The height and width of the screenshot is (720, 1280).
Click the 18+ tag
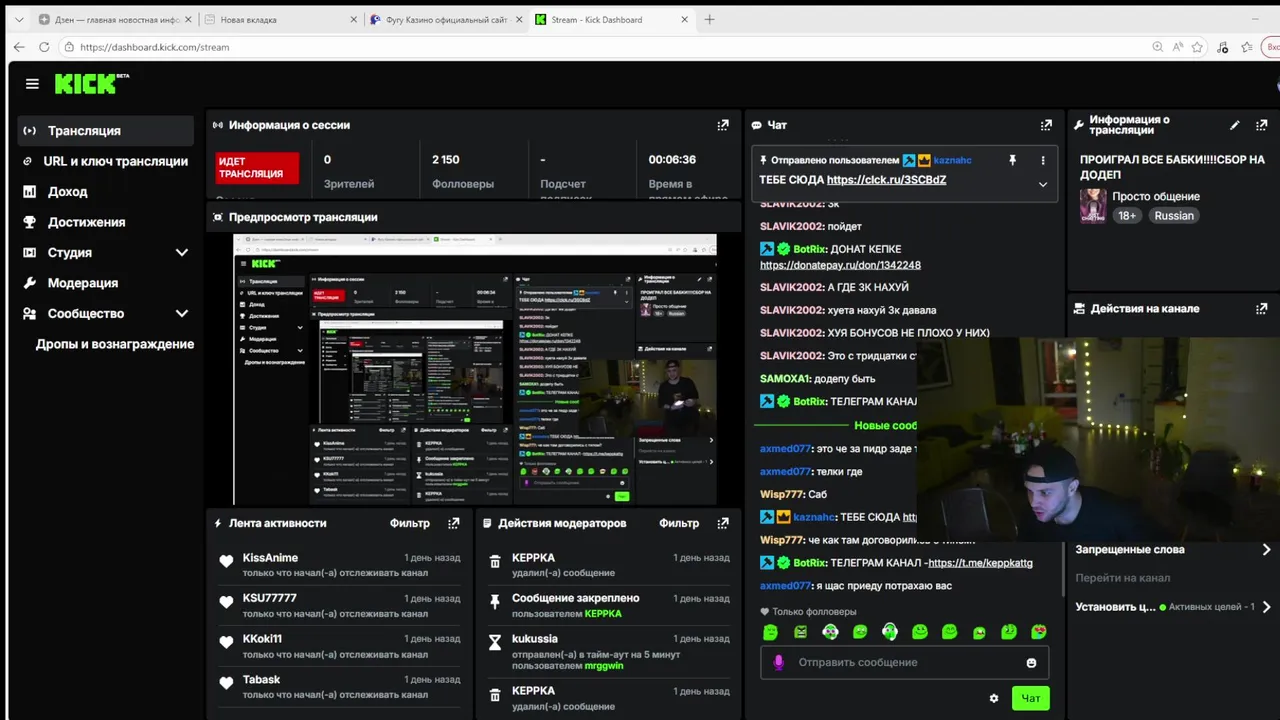[x=1127, y=216]
